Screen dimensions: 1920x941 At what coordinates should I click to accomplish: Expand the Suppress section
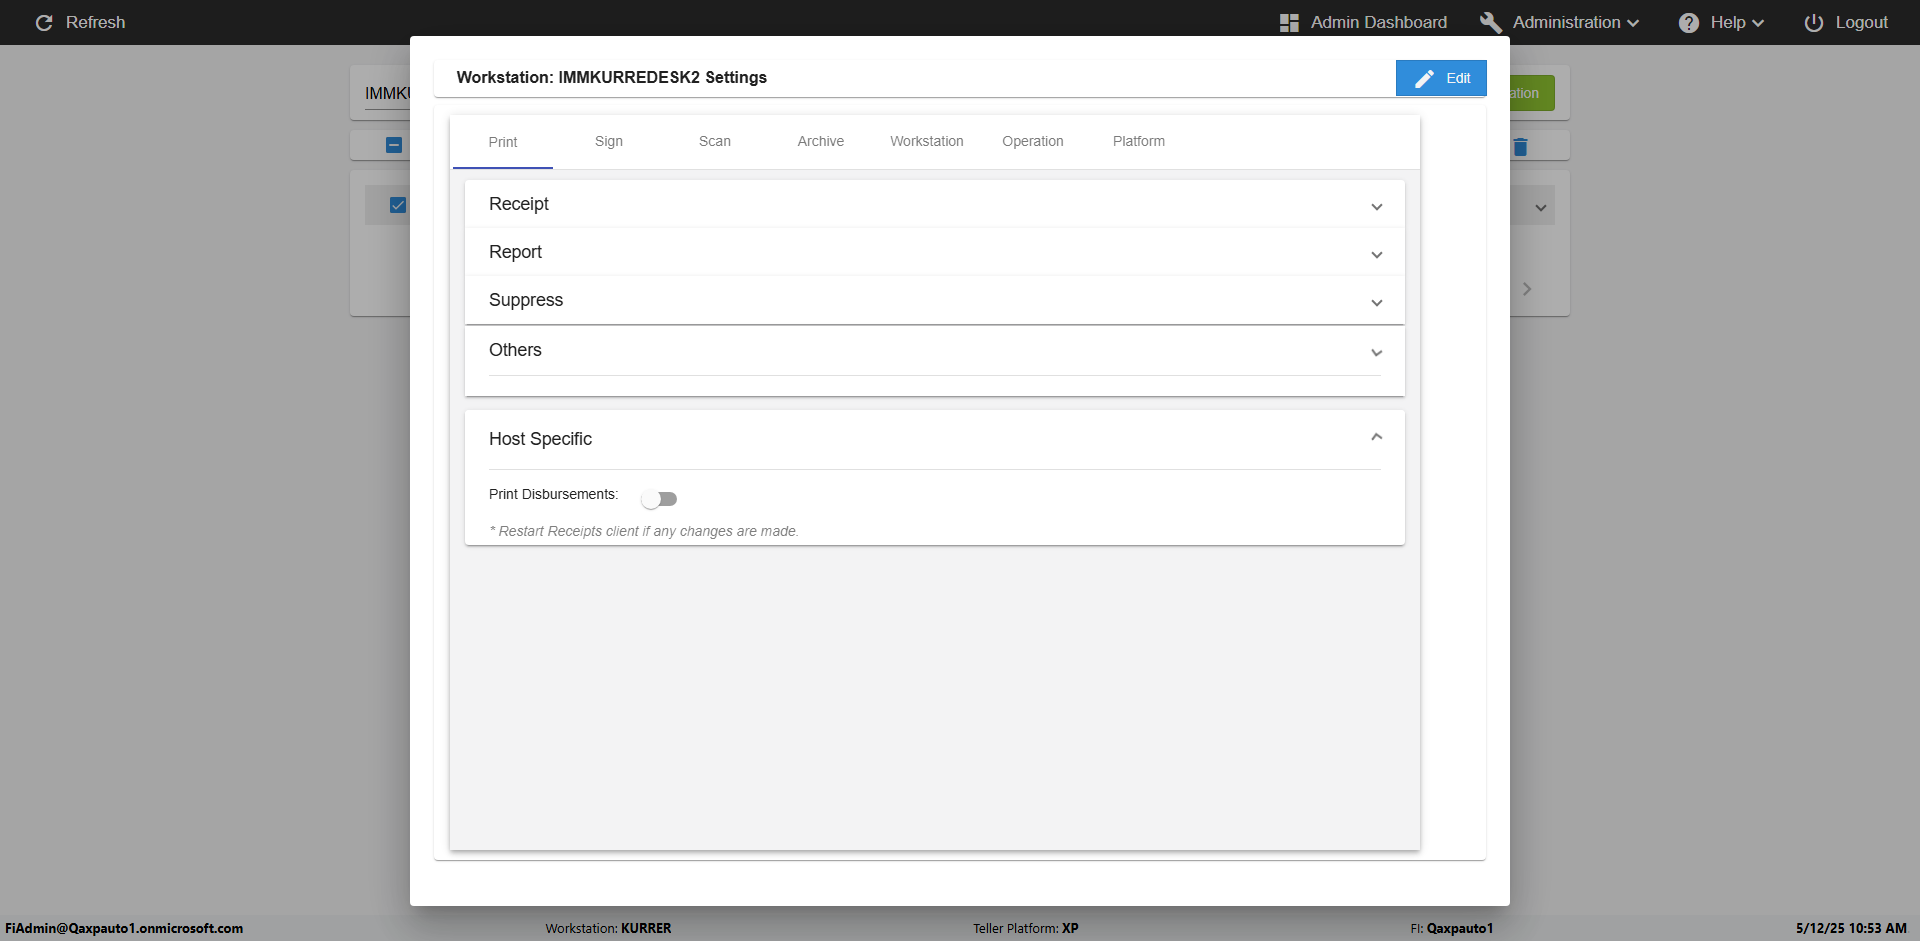(934, 300)
